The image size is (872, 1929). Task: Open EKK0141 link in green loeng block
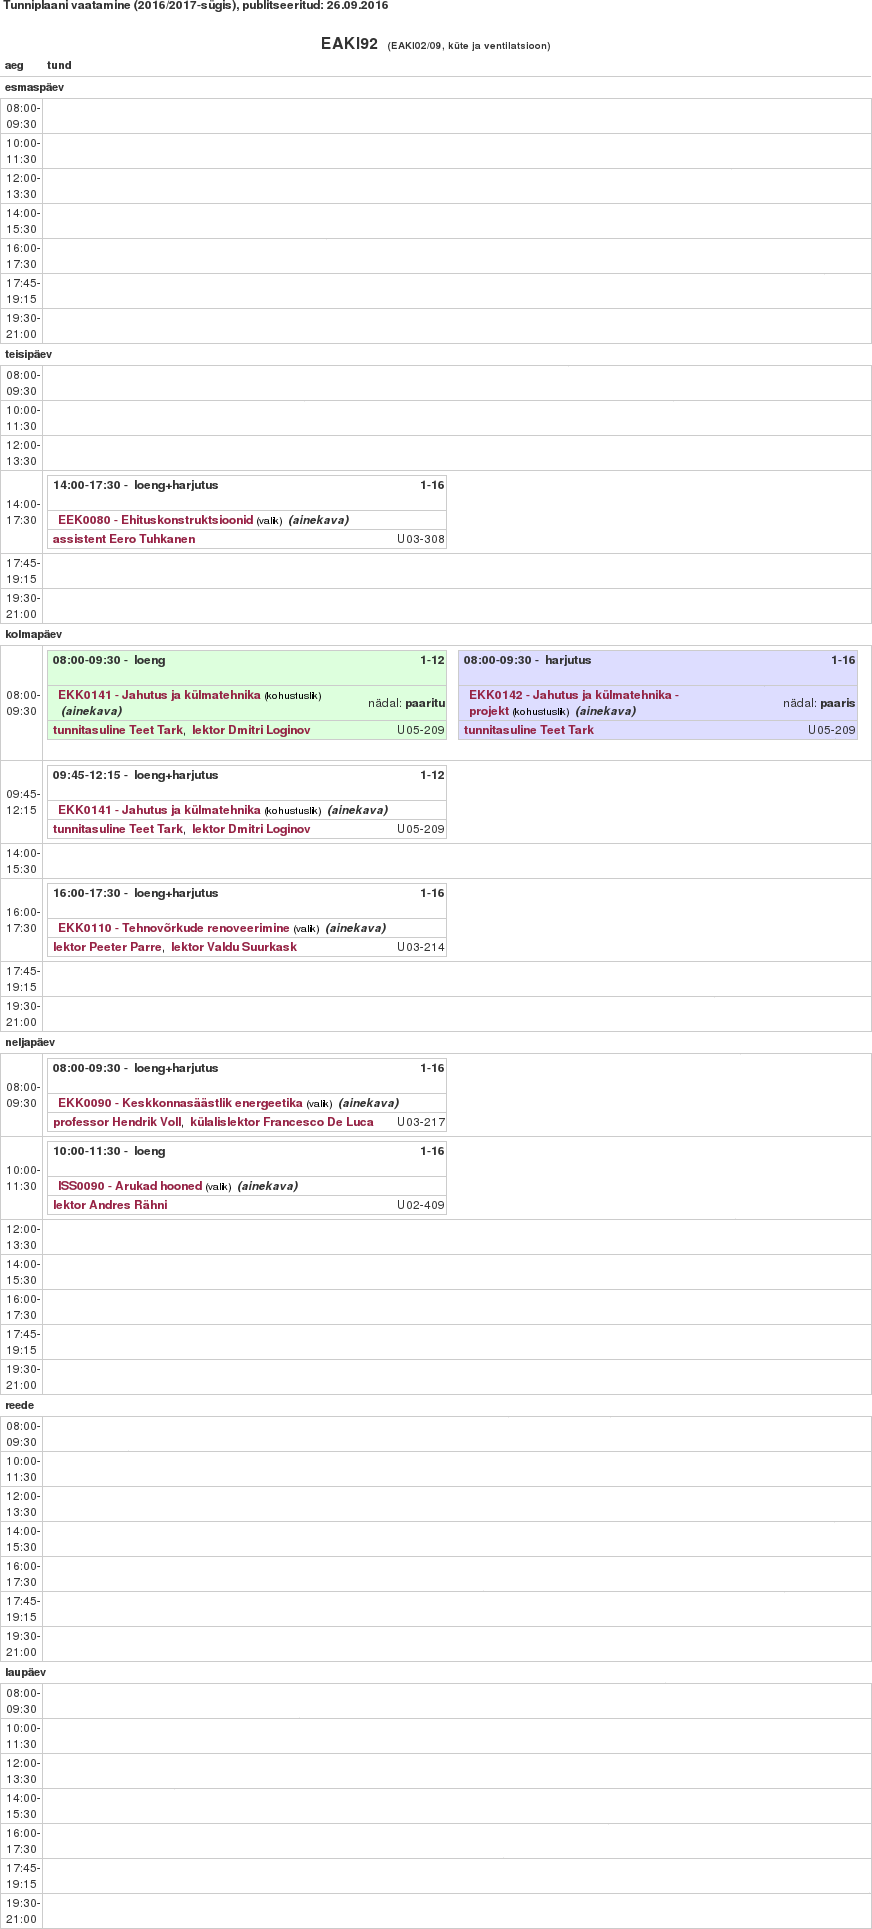point(159,695)
